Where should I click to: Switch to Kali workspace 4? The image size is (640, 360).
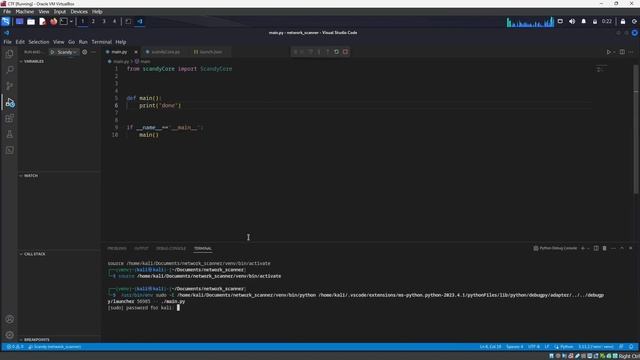point(114,21)
